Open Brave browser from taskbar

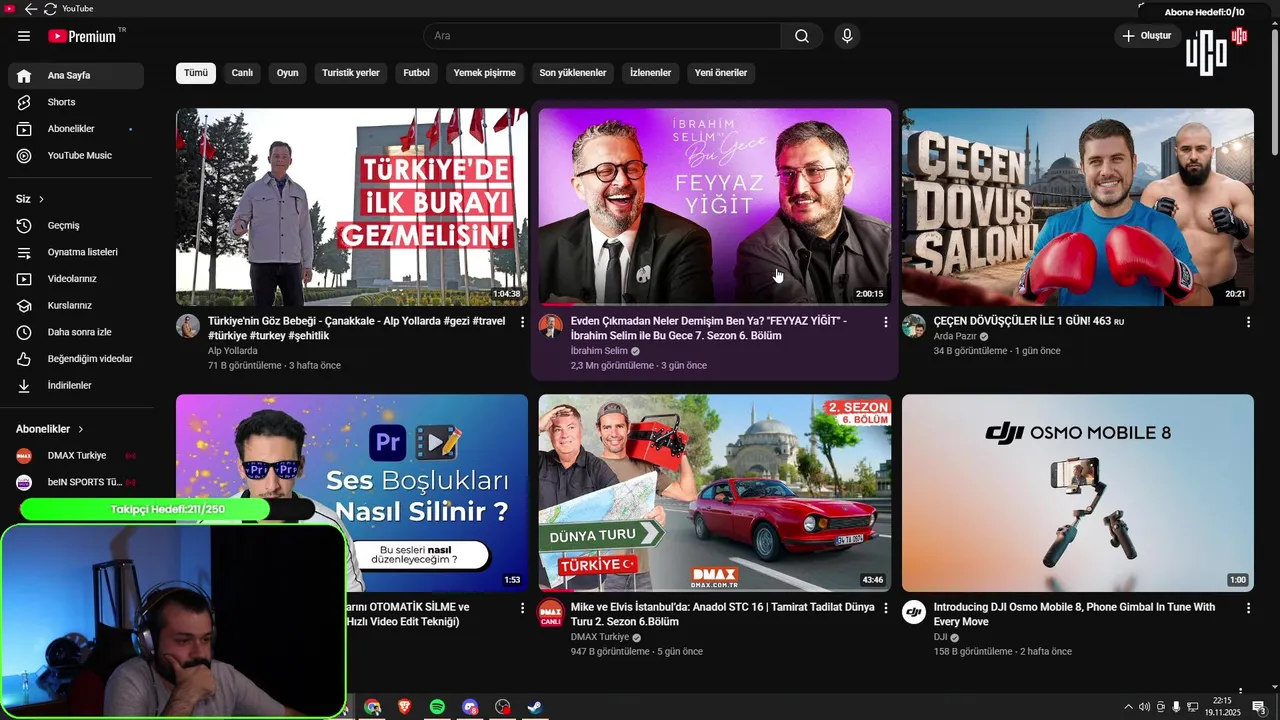coord(404,707)
